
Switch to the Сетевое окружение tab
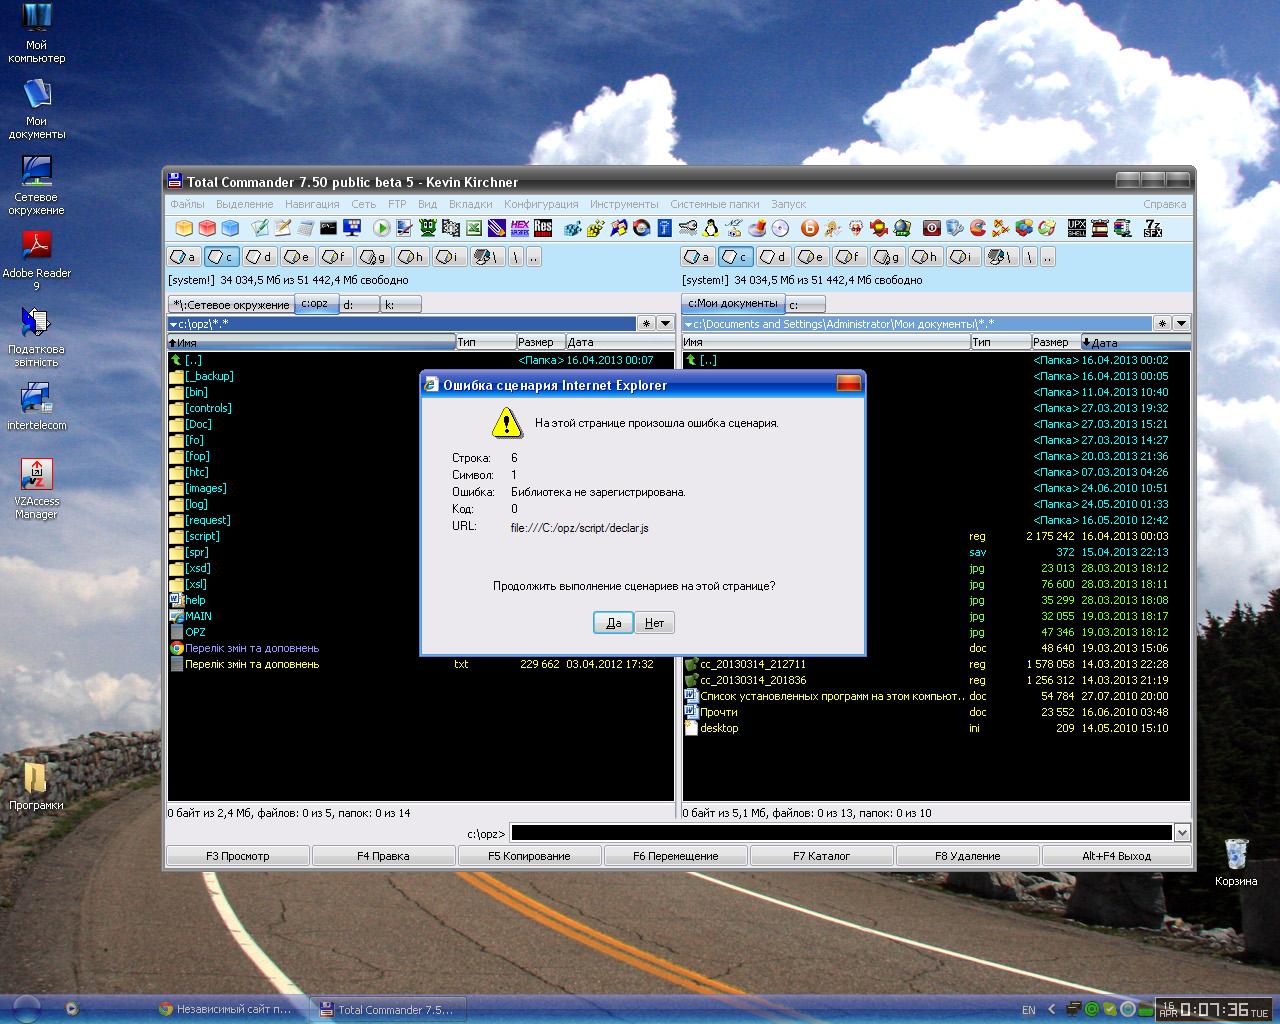click(x=231, y=304)
